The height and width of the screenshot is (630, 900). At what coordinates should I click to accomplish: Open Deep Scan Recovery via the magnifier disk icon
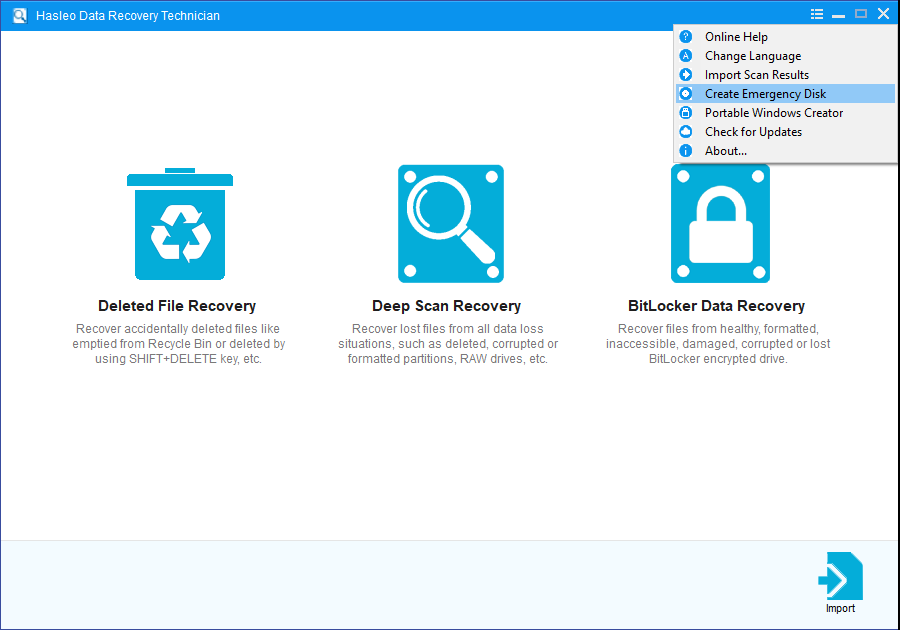coord(450,222)
